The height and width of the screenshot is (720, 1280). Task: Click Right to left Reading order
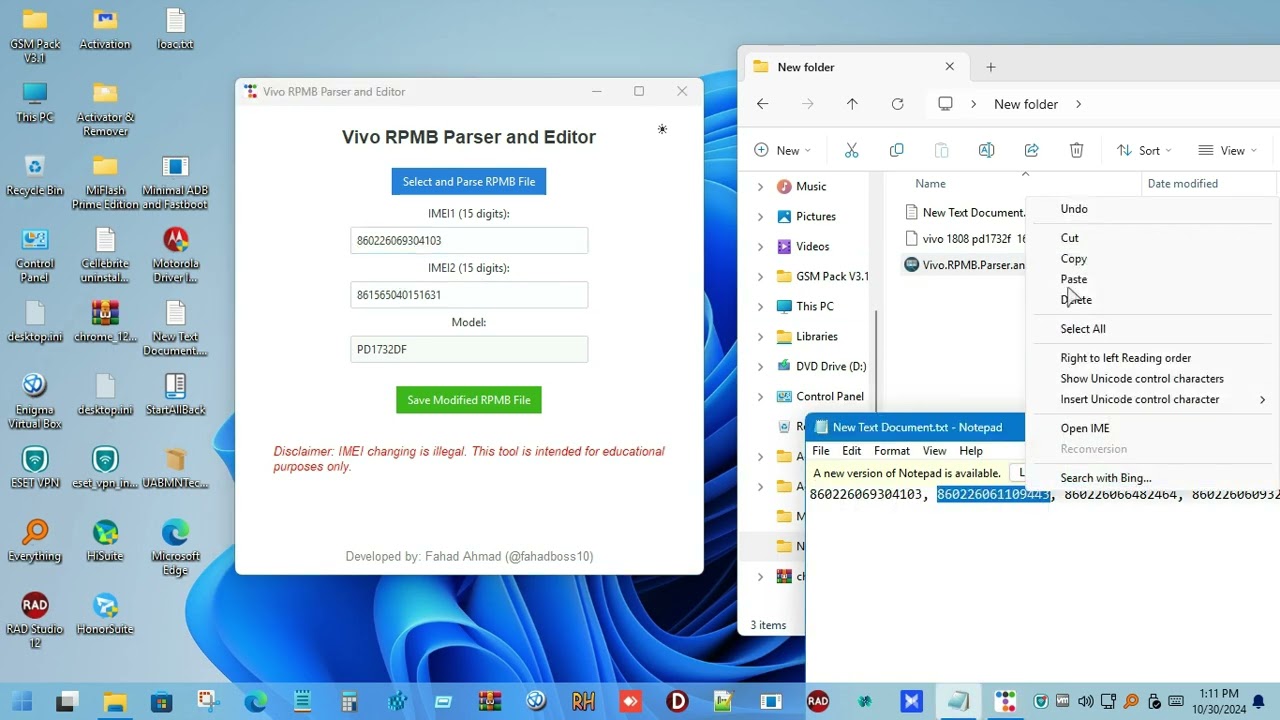1126,358
